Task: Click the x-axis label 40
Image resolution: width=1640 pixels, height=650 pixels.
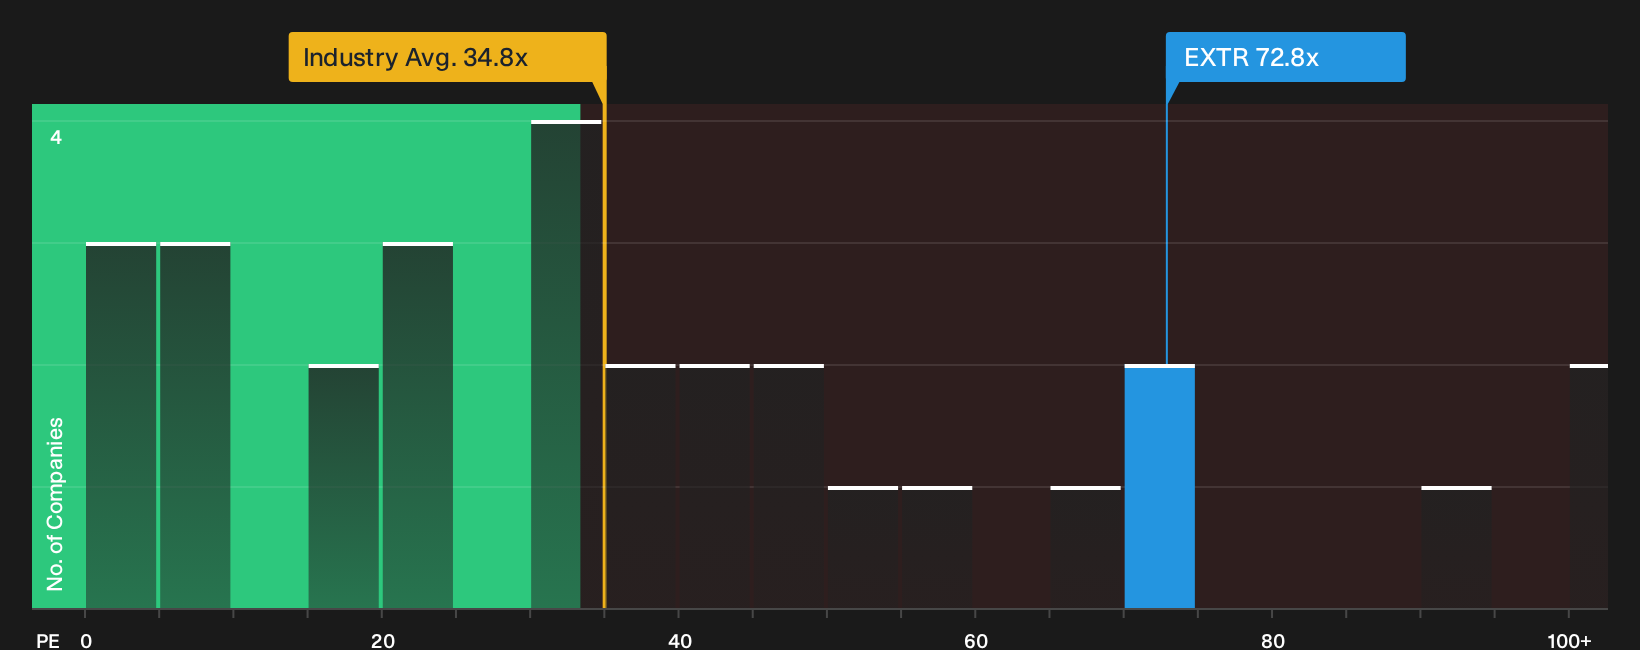Action: pyautogui.click(x=680, y=640)
